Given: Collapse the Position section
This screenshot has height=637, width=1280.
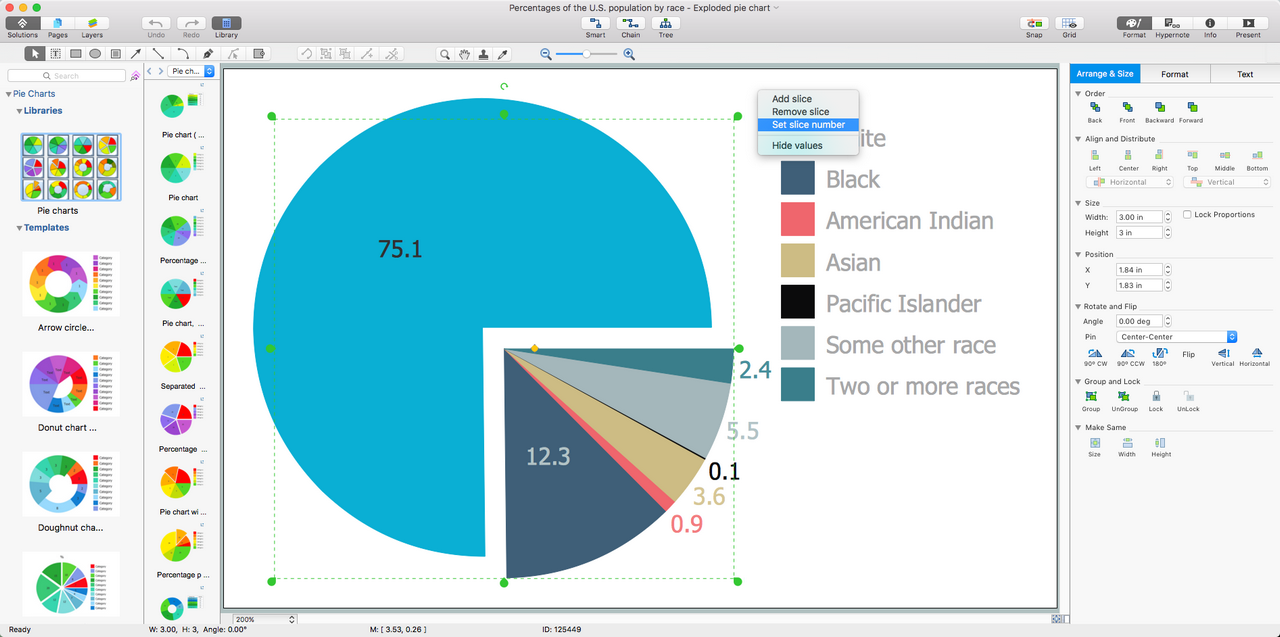Looking at the screenshot, I should tap(1078, 255).
